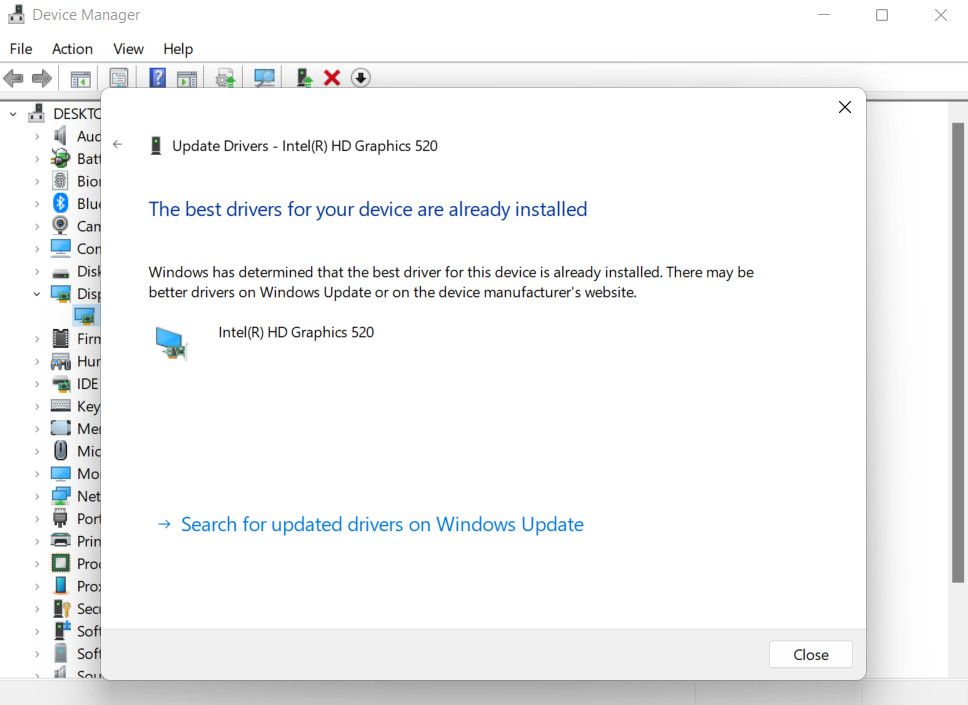This screenshot has height=705, width=968.
Task: Disable device via the down-arrow toolbar icon
Action: (x=360, y=78)
